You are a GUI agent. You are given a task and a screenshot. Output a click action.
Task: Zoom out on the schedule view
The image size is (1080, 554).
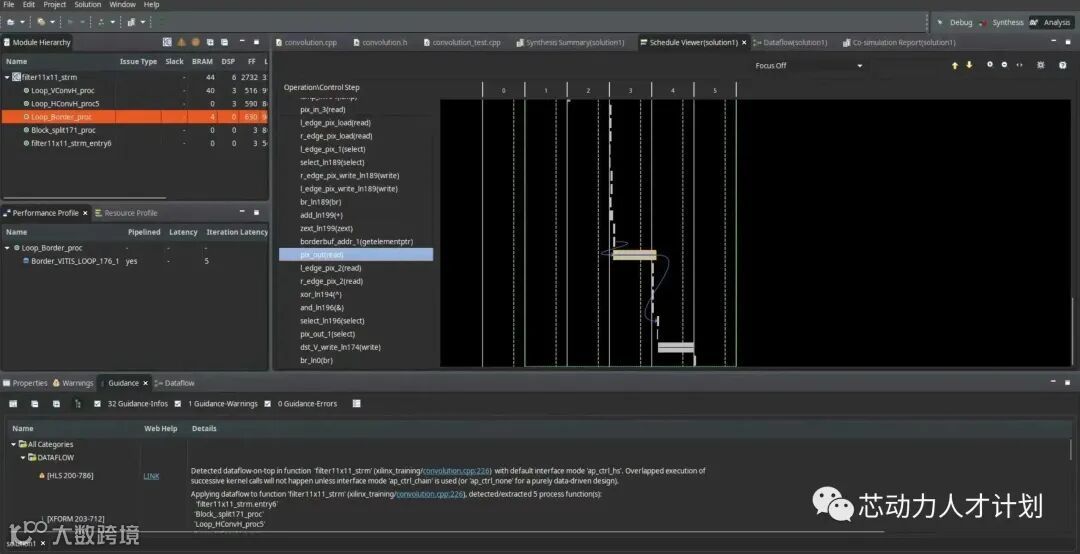point(1004,65)
